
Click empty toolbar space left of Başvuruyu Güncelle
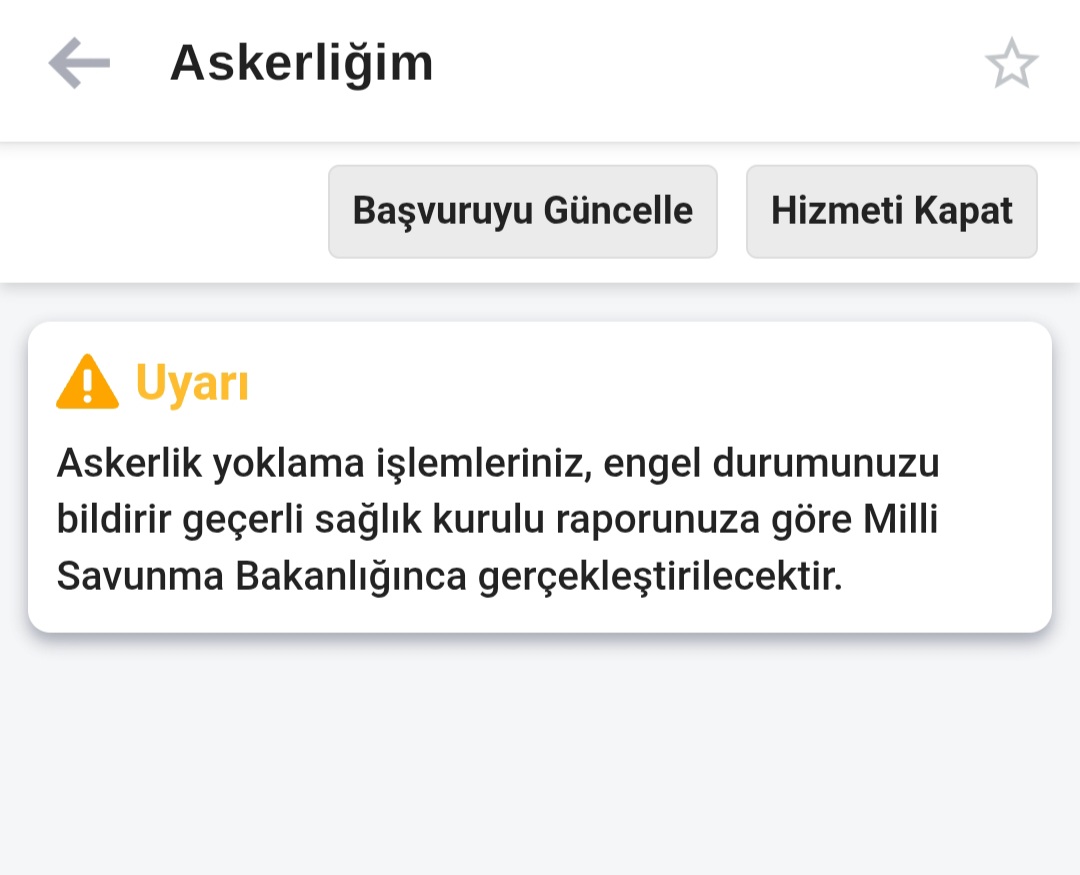tap(160, 212)
